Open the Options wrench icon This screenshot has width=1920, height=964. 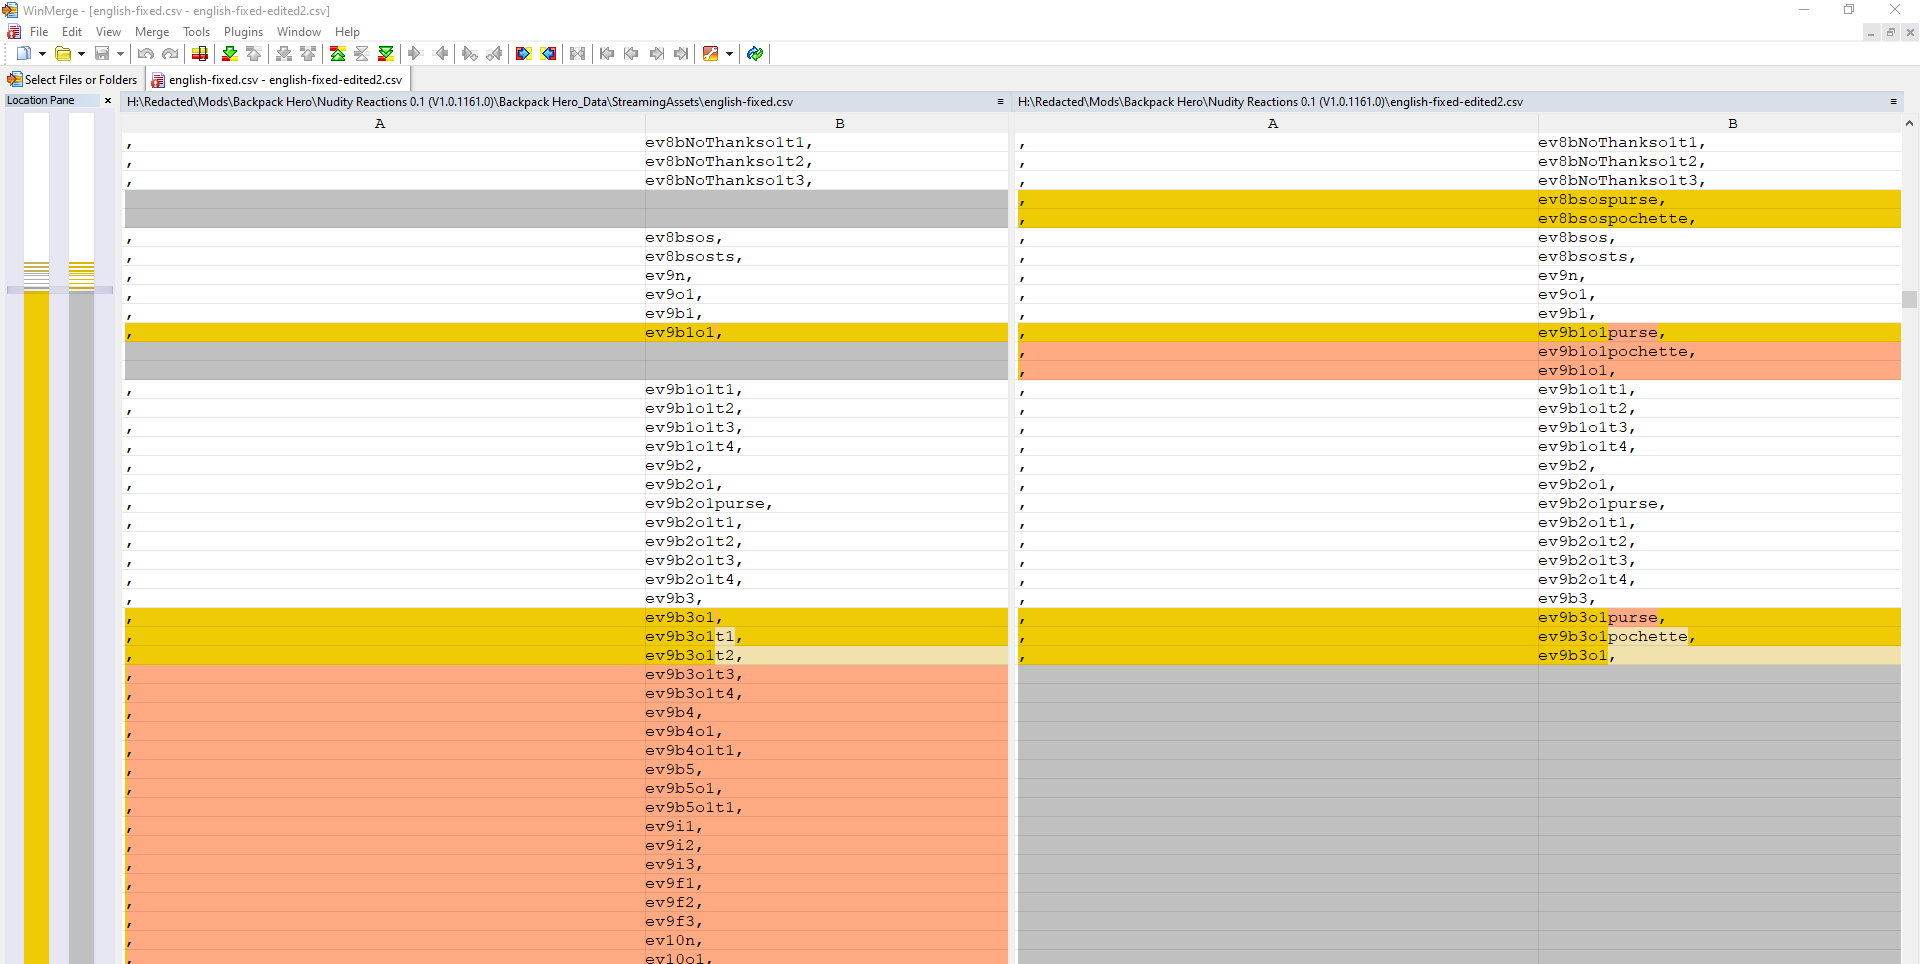(711, 53)
